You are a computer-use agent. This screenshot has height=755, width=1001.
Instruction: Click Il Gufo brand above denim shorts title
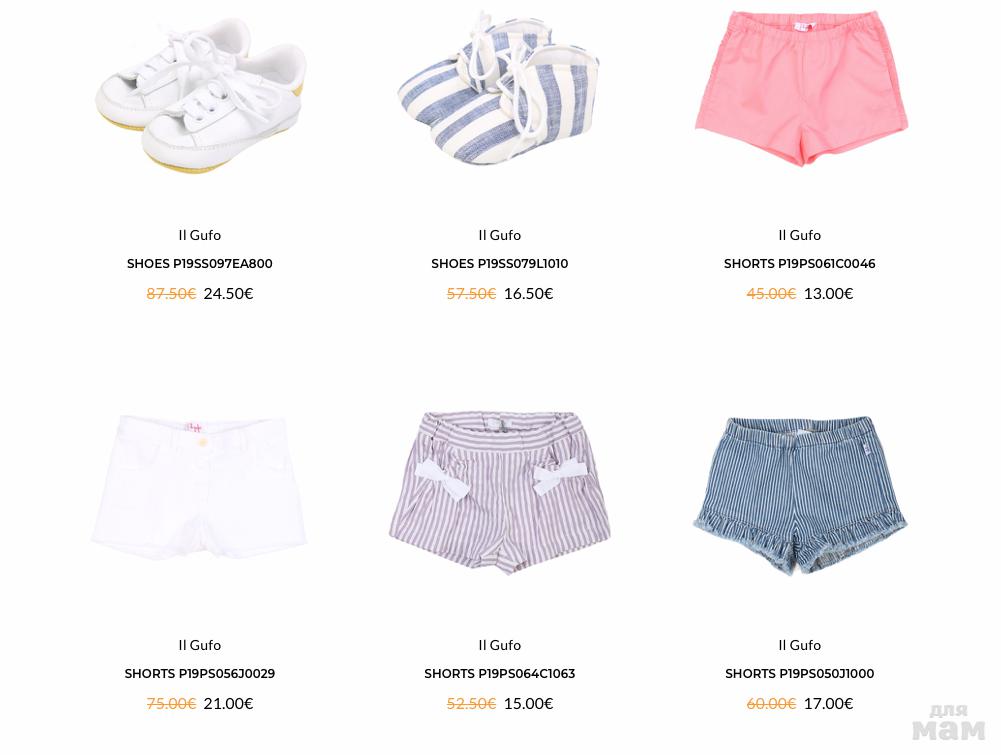pyautogui.click(x=799, y=645)
